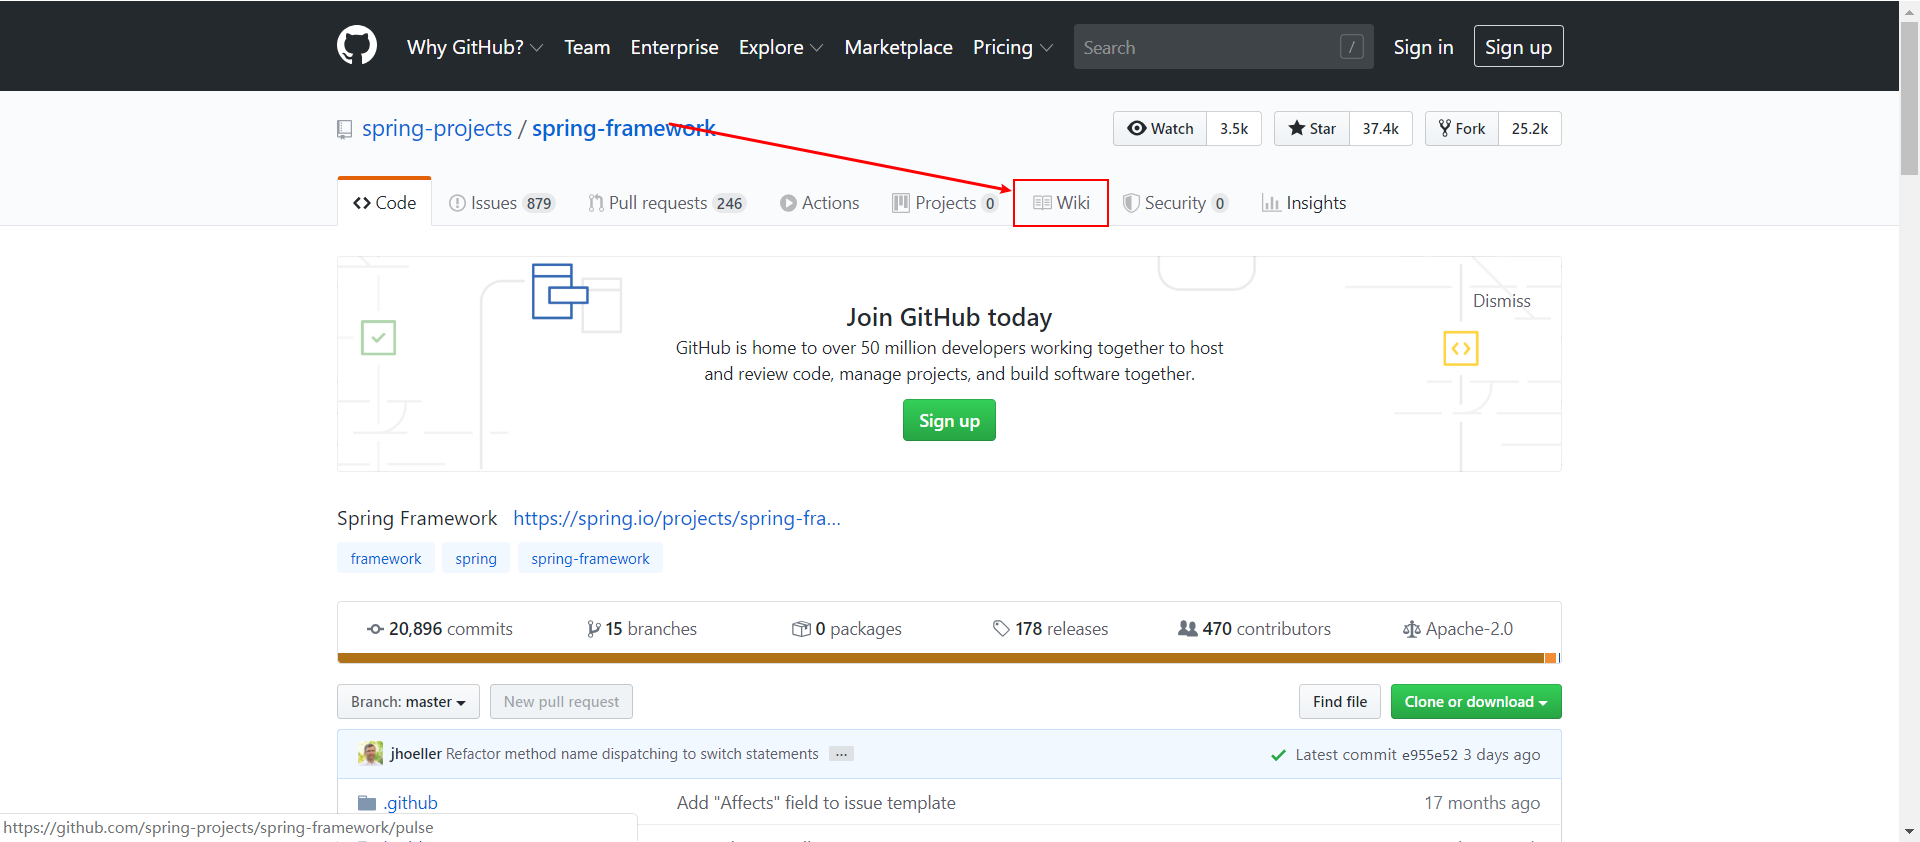This screenshot has height=842, width=1920.
Task: Open the spring-projects organization link
Action: (x=437, y=128)
